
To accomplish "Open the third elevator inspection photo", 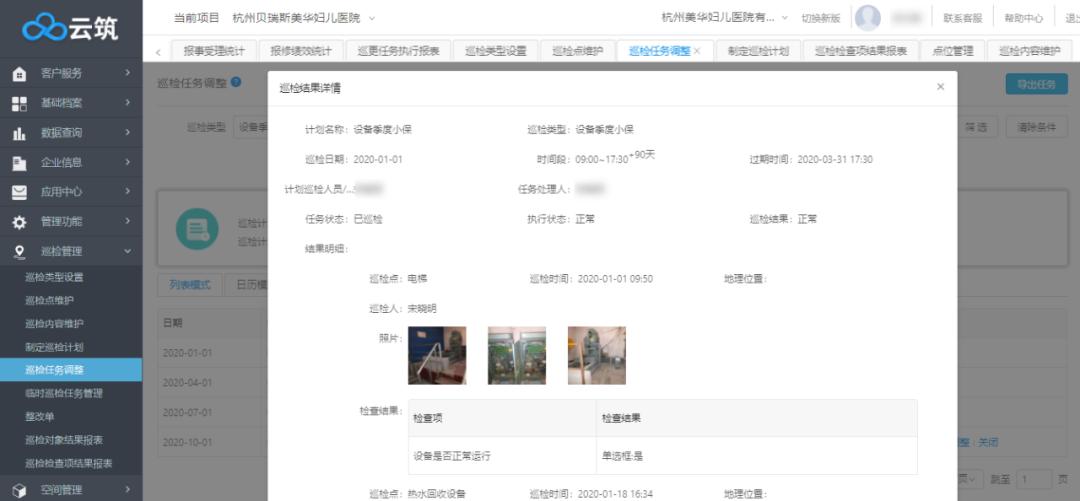I will pyautogui.click(x=596, y=356).
